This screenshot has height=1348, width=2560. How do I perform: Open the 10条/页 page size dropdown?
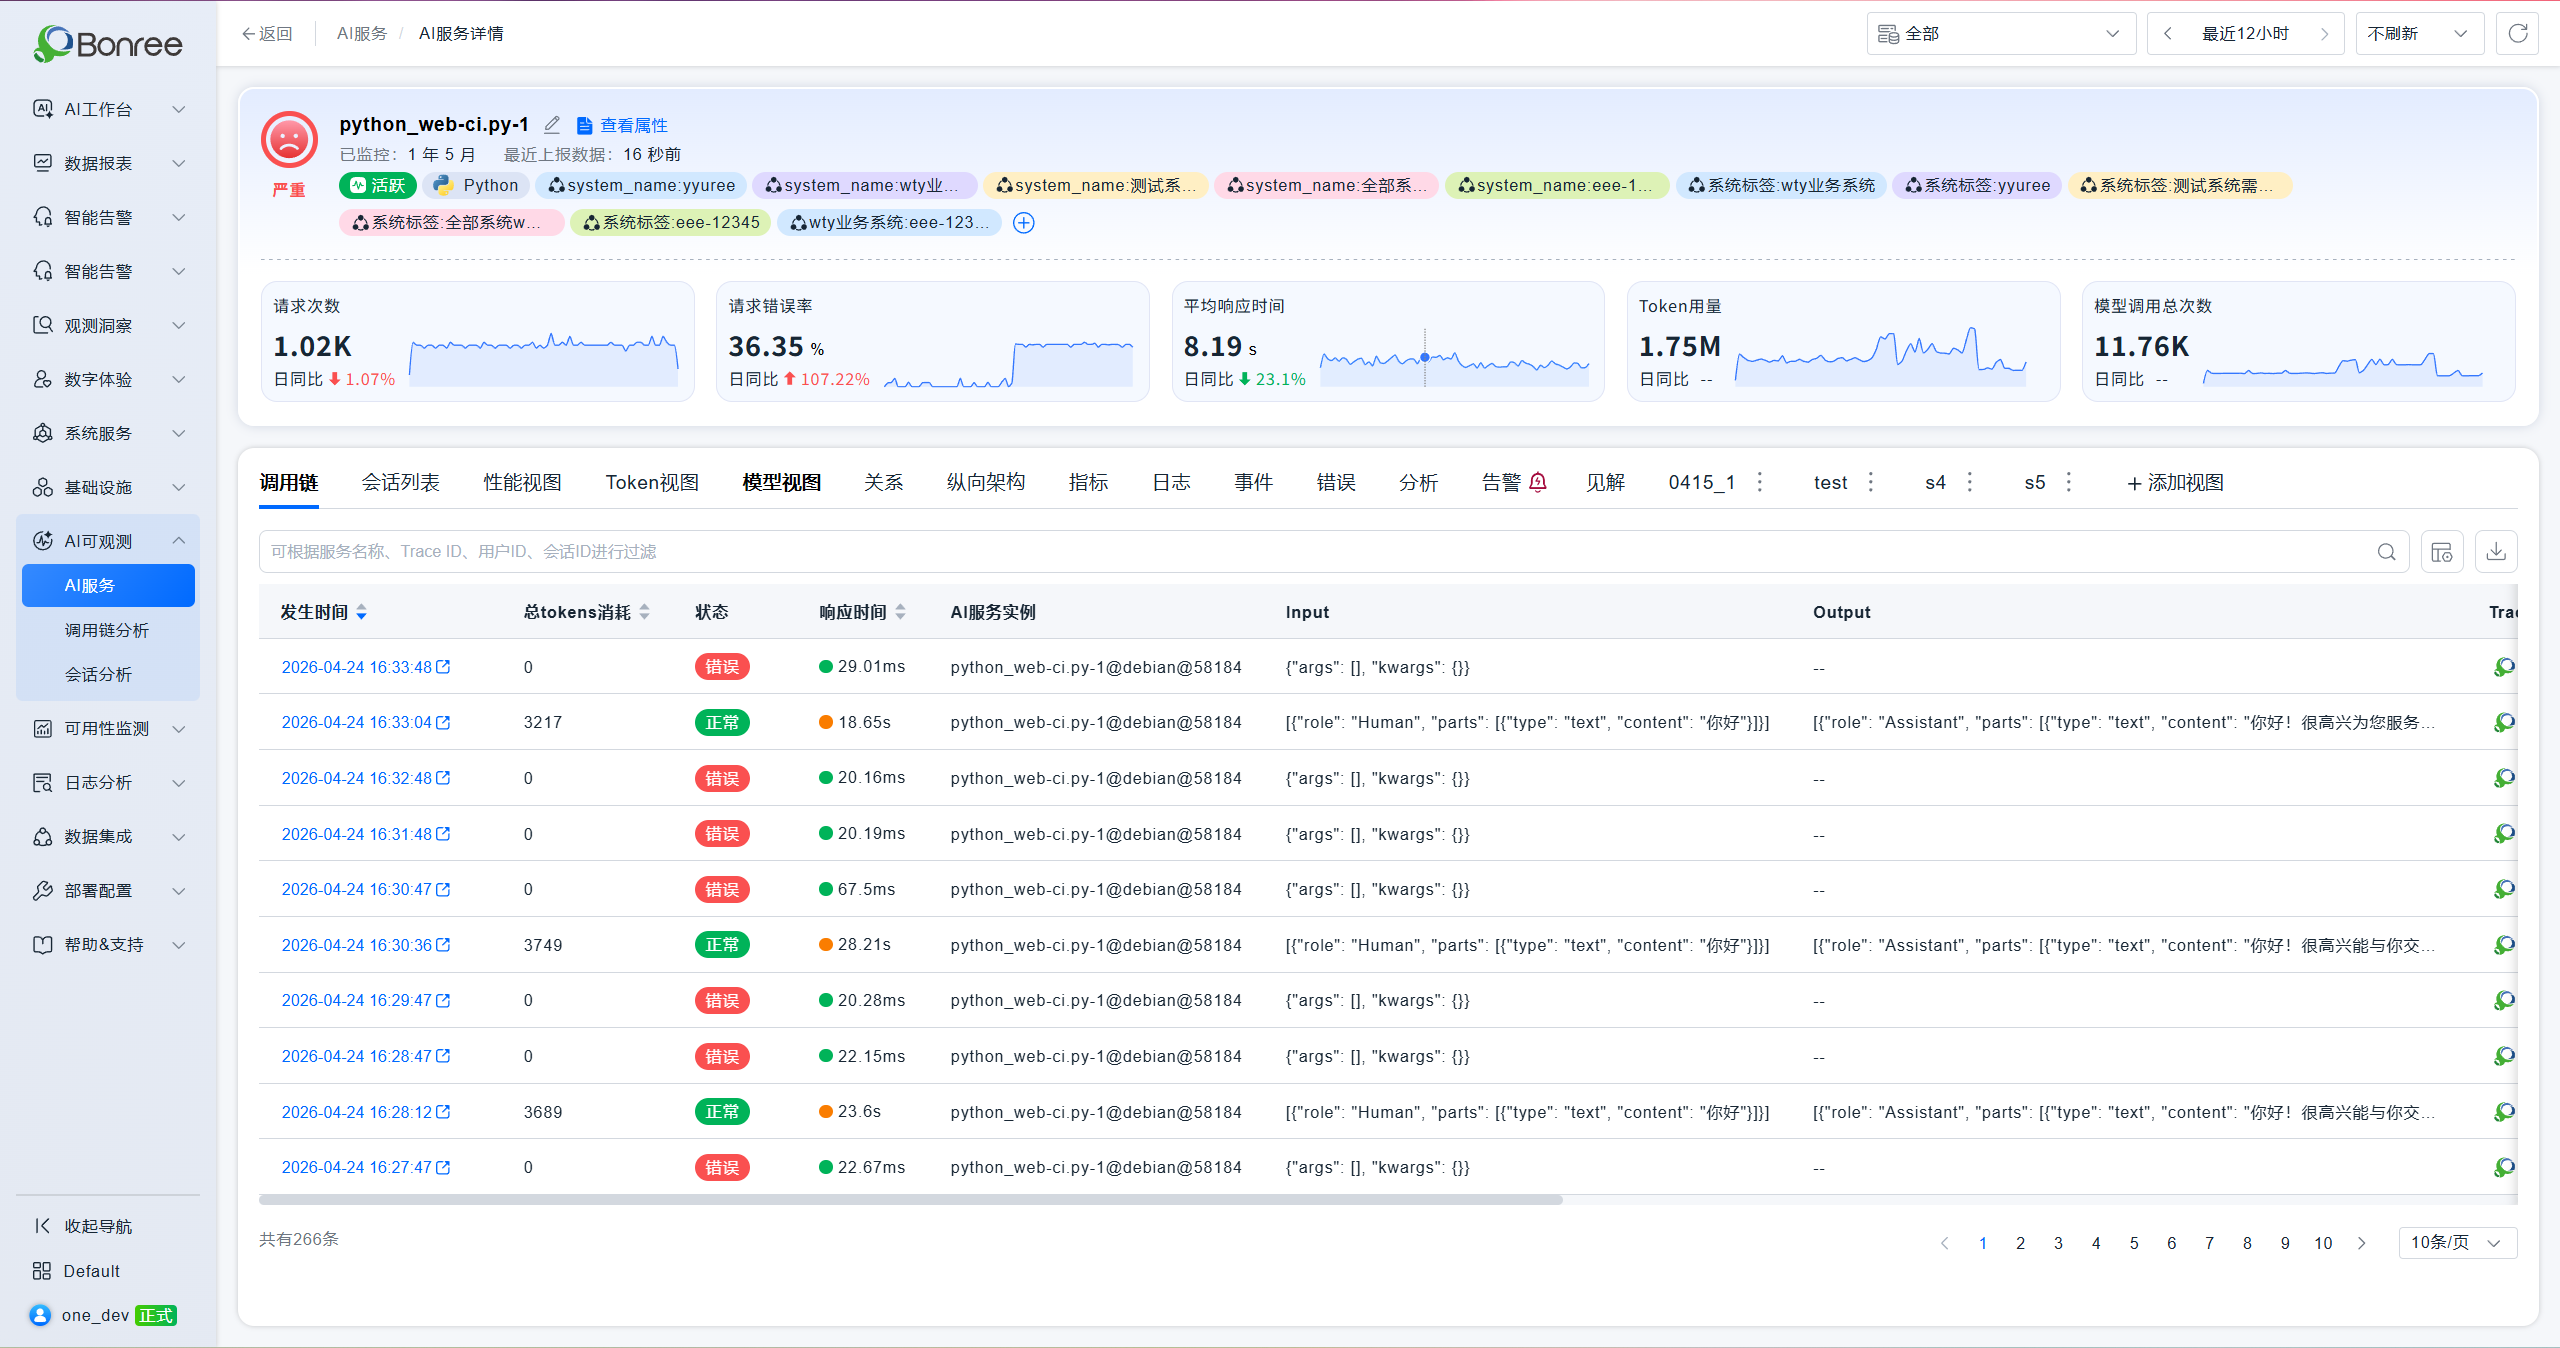coord(2457,1242)
